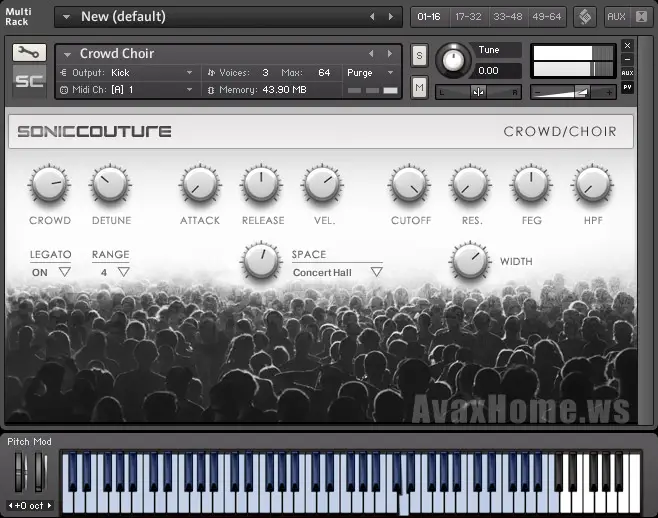This screenshot has height=518, width=658.
Task: Go to previous multi with left arrow
Action: coord(372,17)
